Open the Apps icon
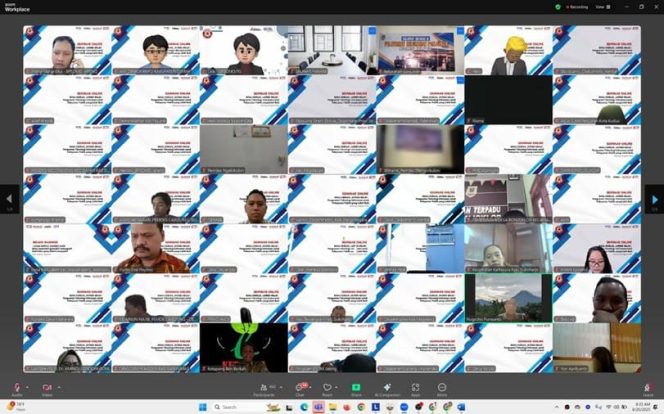Viewport: 664px width, 414px height. (415, 388)
